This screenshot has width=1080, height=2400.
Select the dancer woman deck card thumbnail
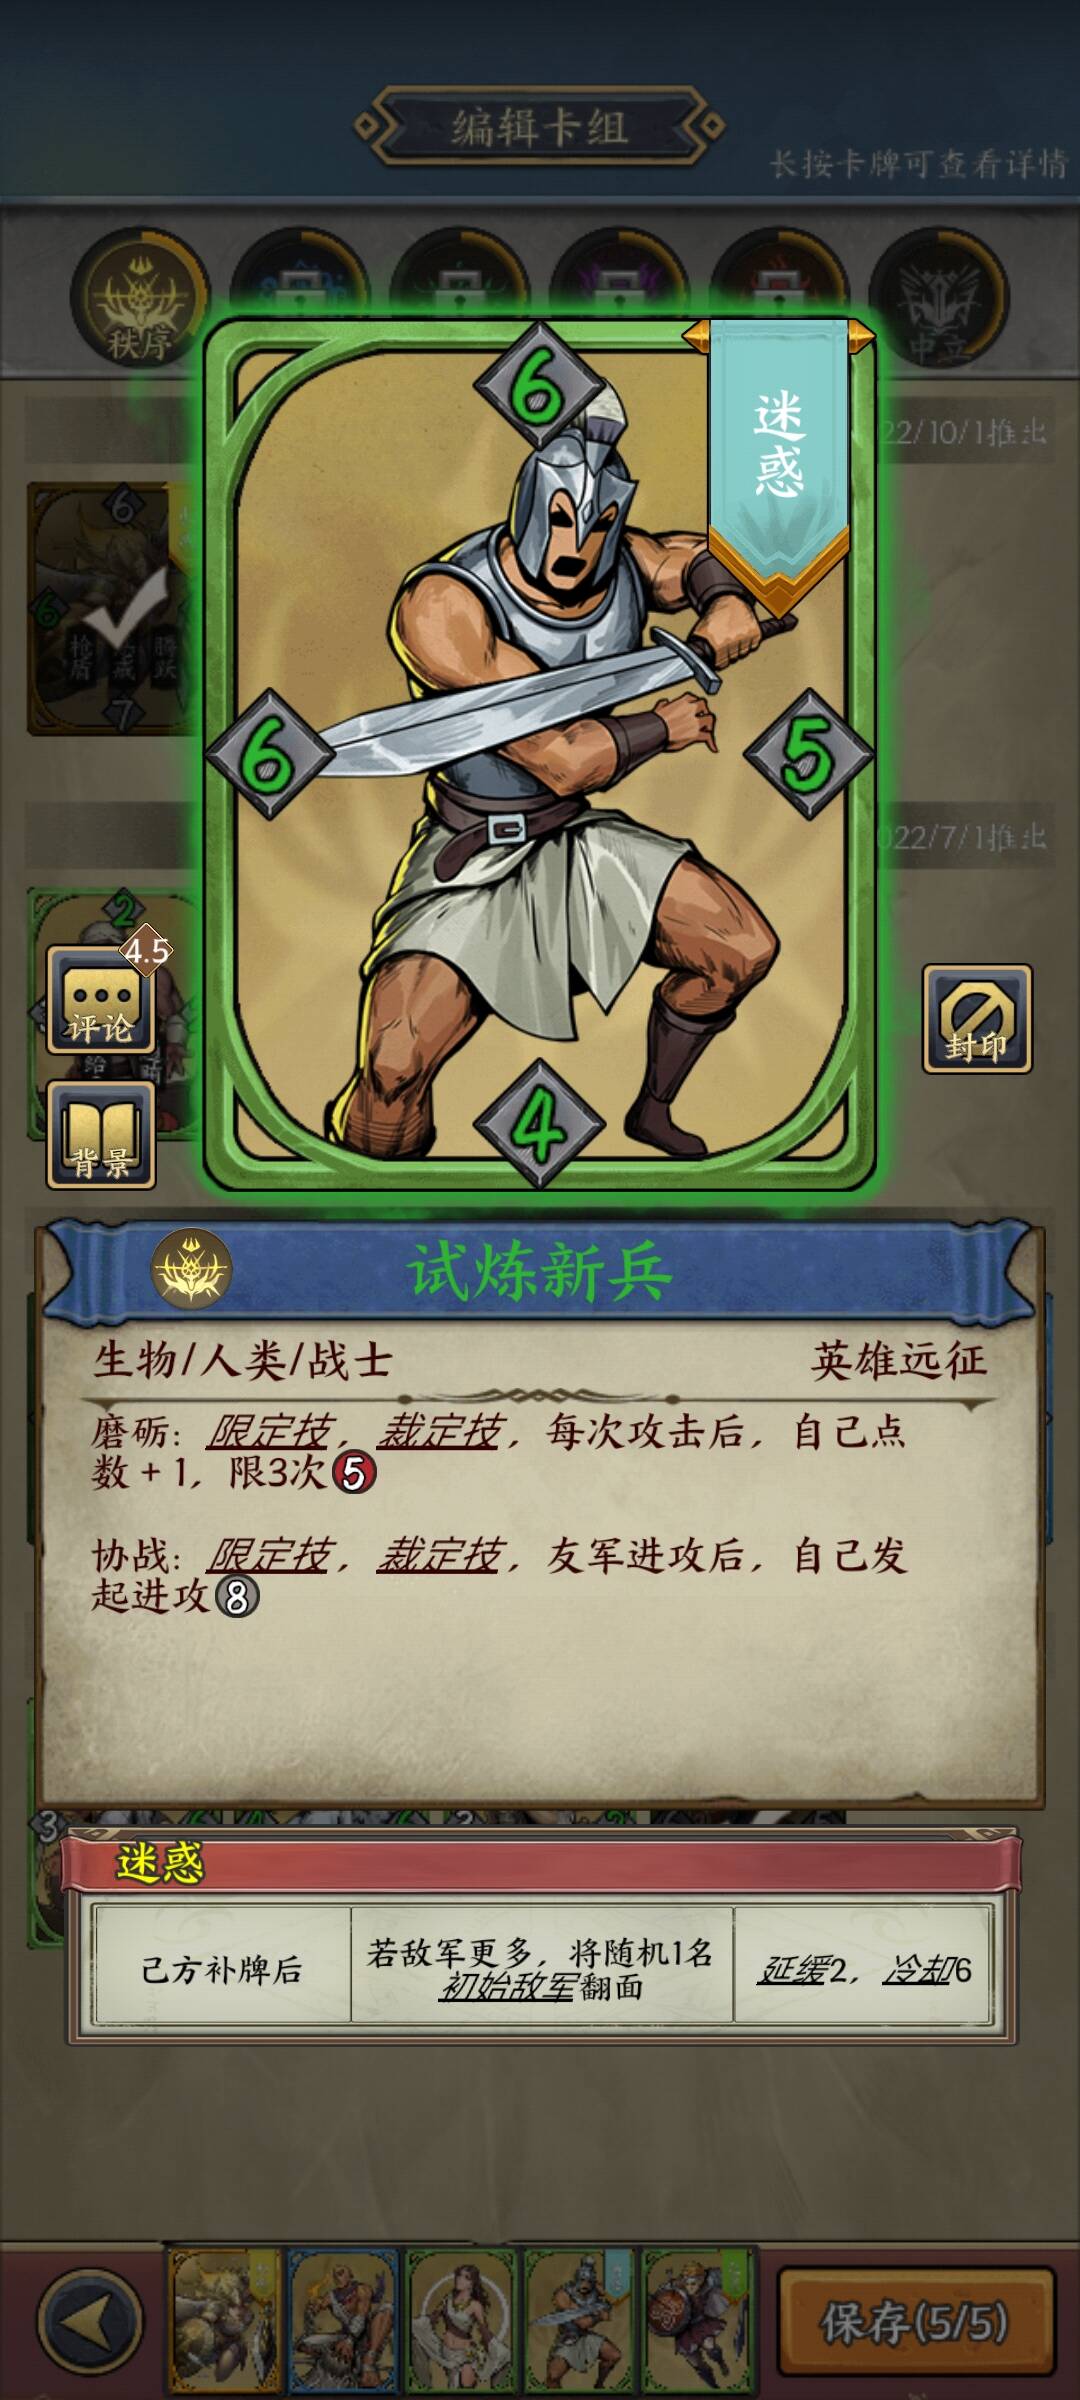pyautogui.click(x=460, y=2320)
